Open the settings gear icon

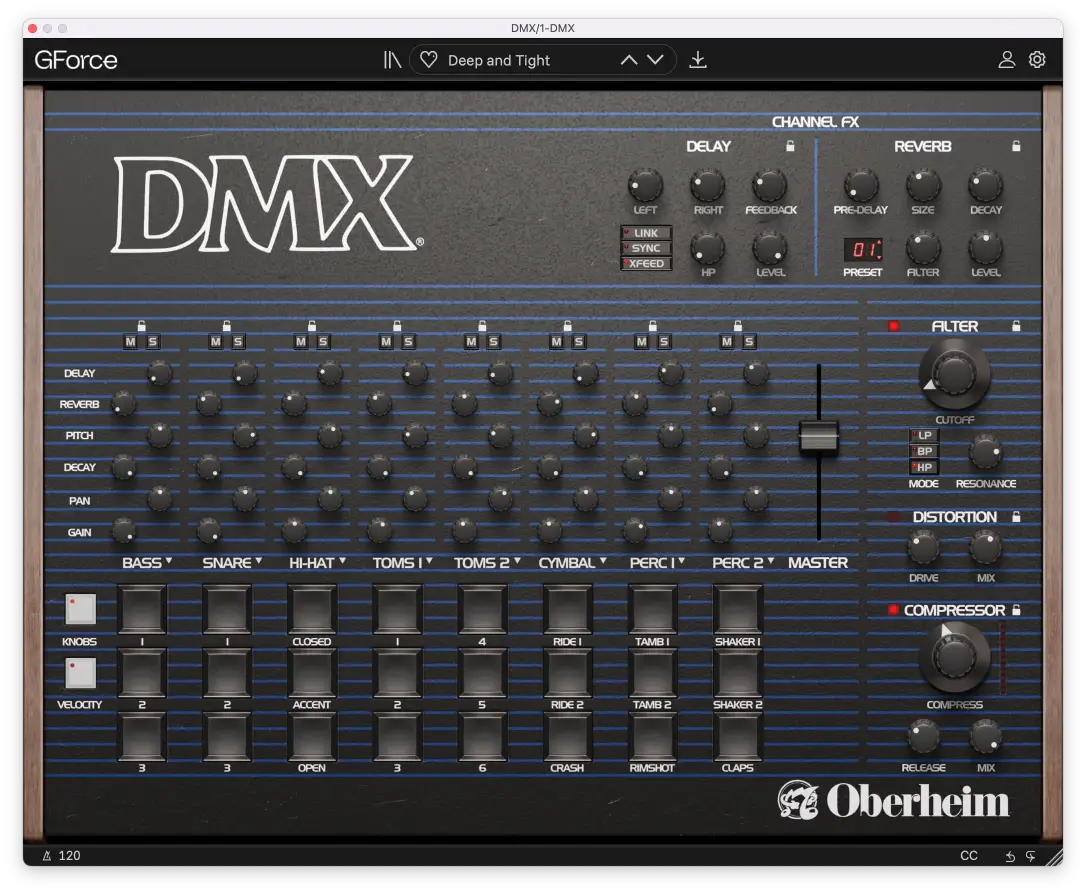[x=1037, y=60]
